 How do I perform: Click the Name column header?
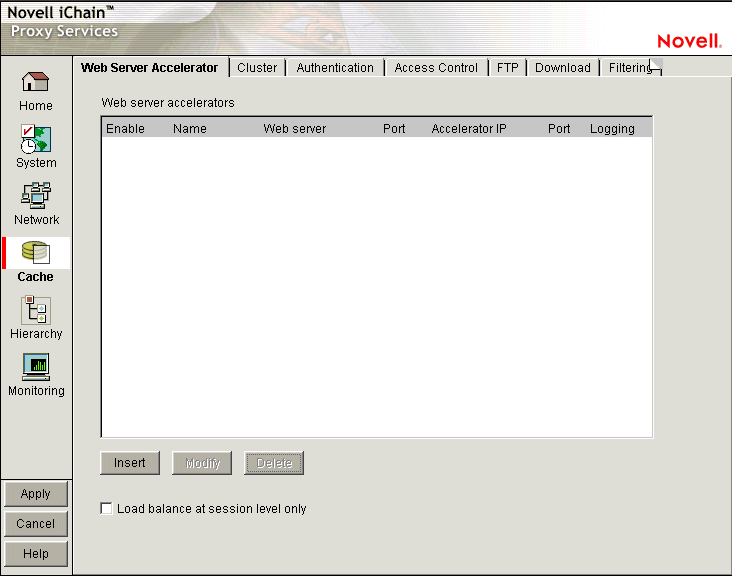pyautogui.click(x=190, y=129)
